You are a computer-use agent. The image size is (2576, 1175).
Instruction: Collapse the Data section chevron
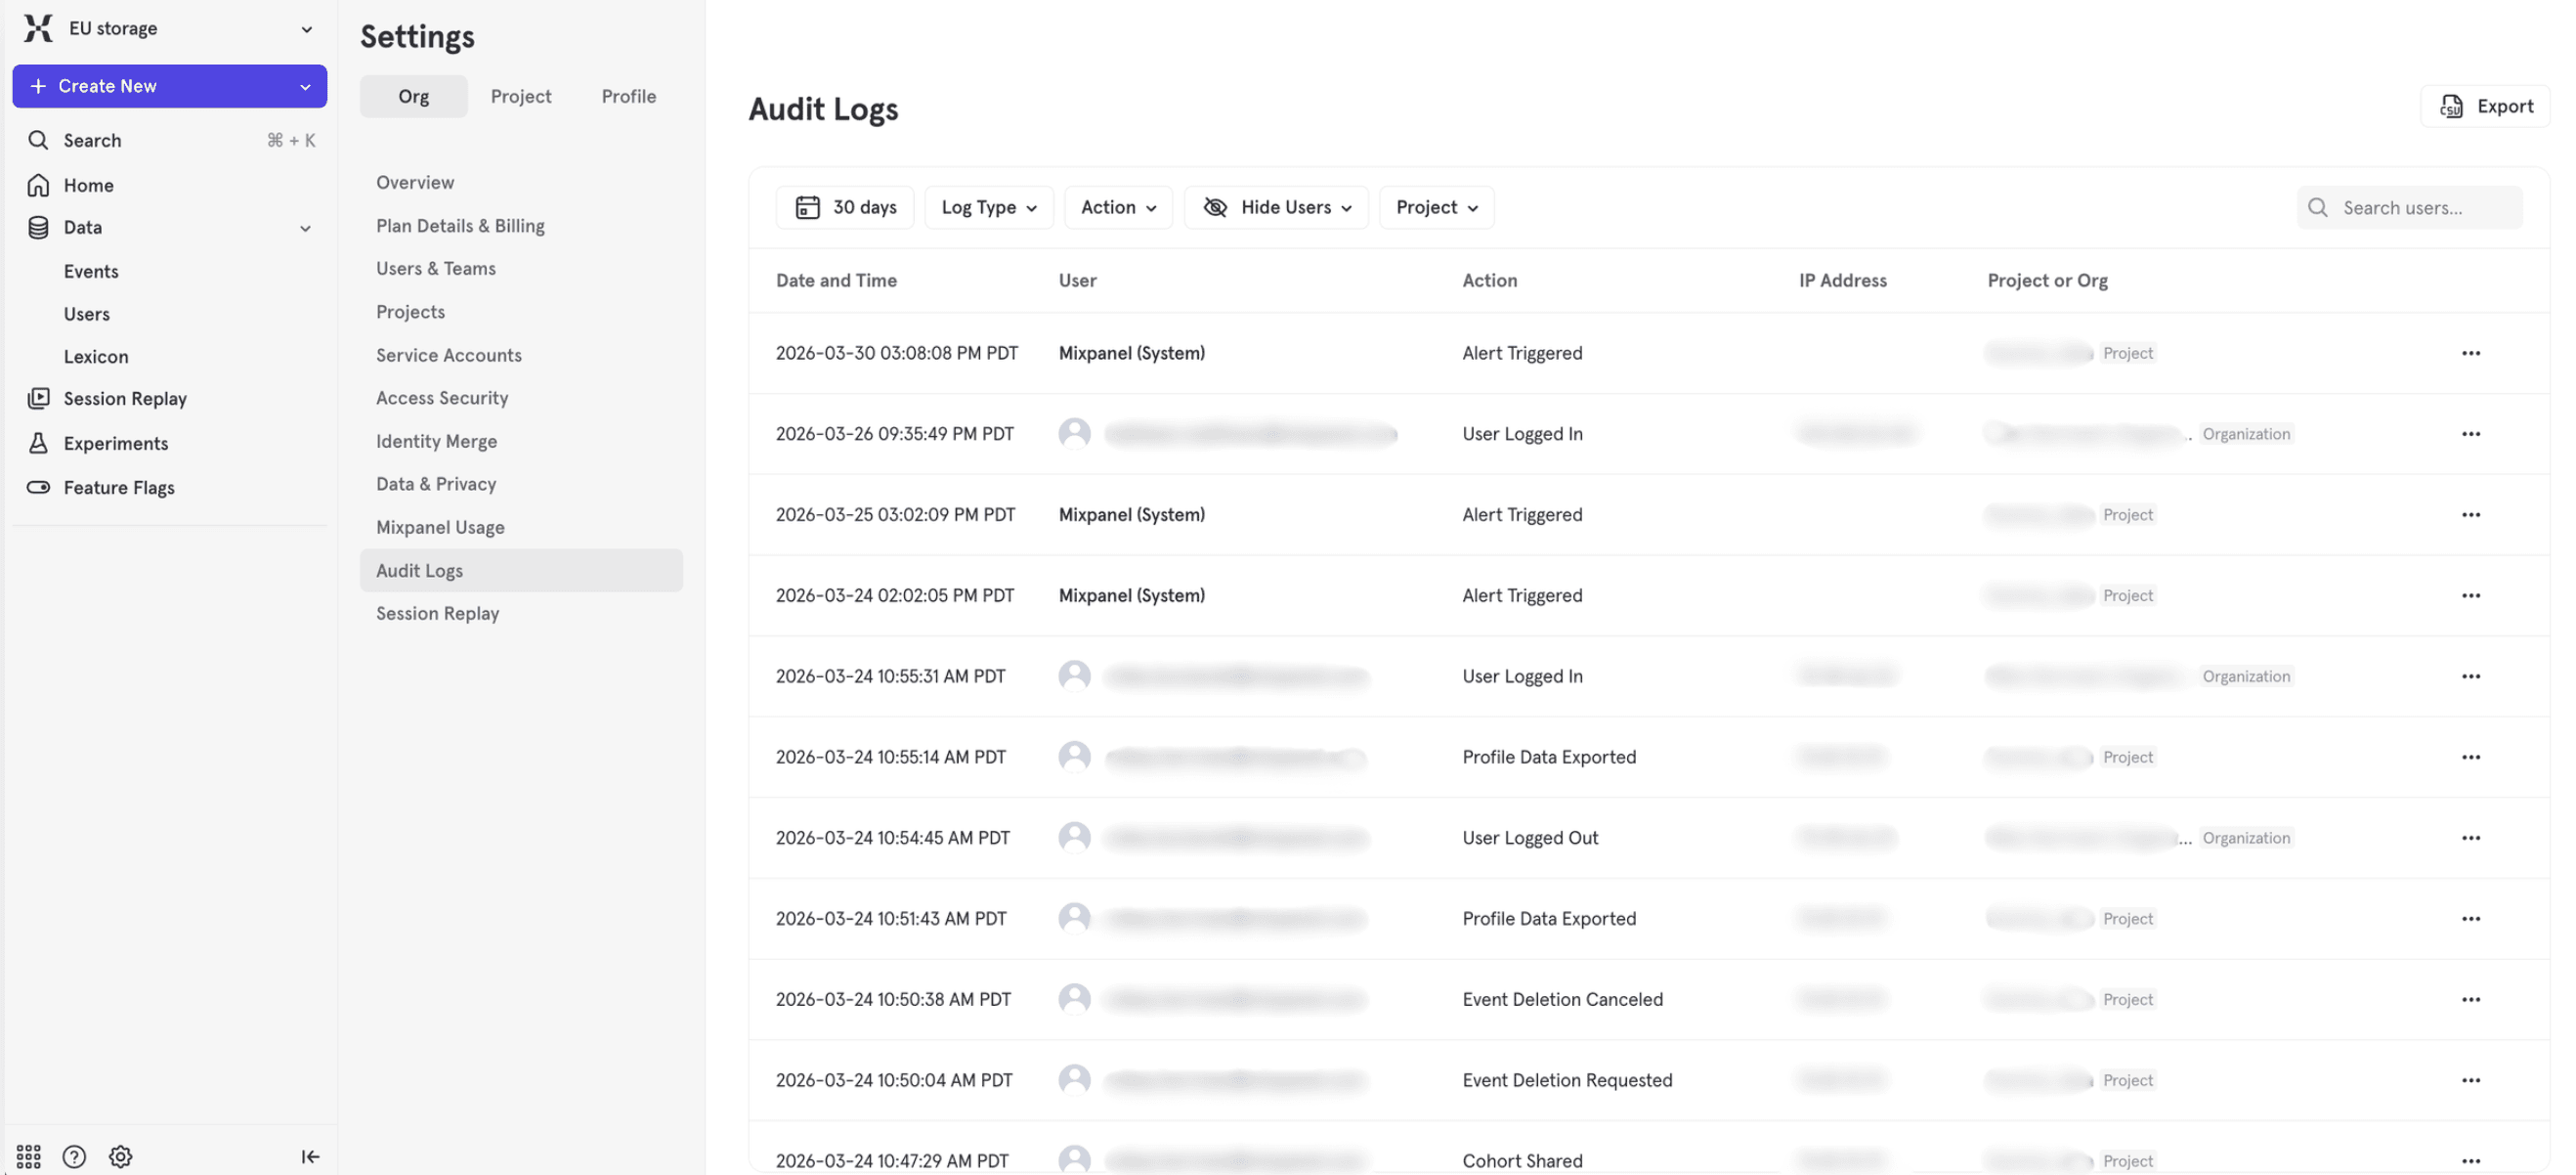click(x=305, y=228)
